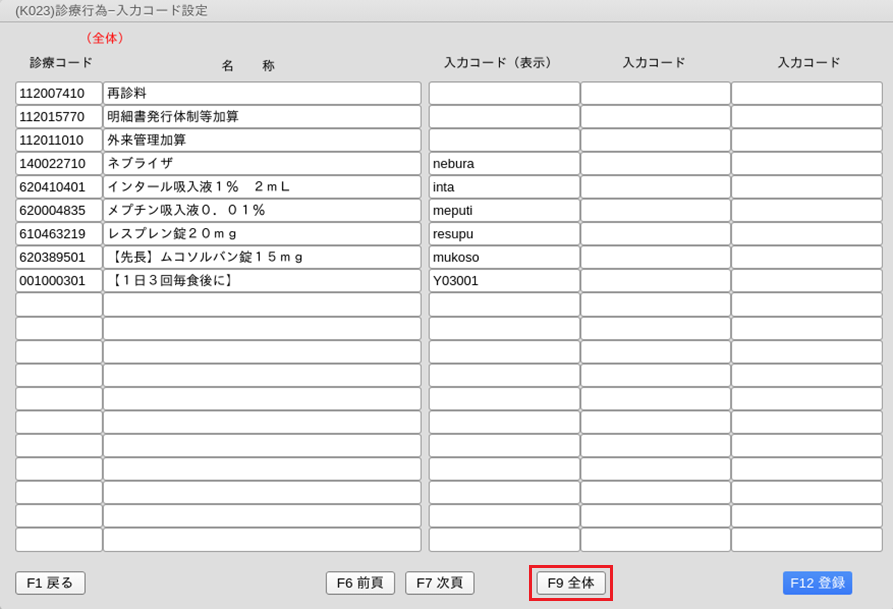Select the 140022710 code field

click(59, 163)
